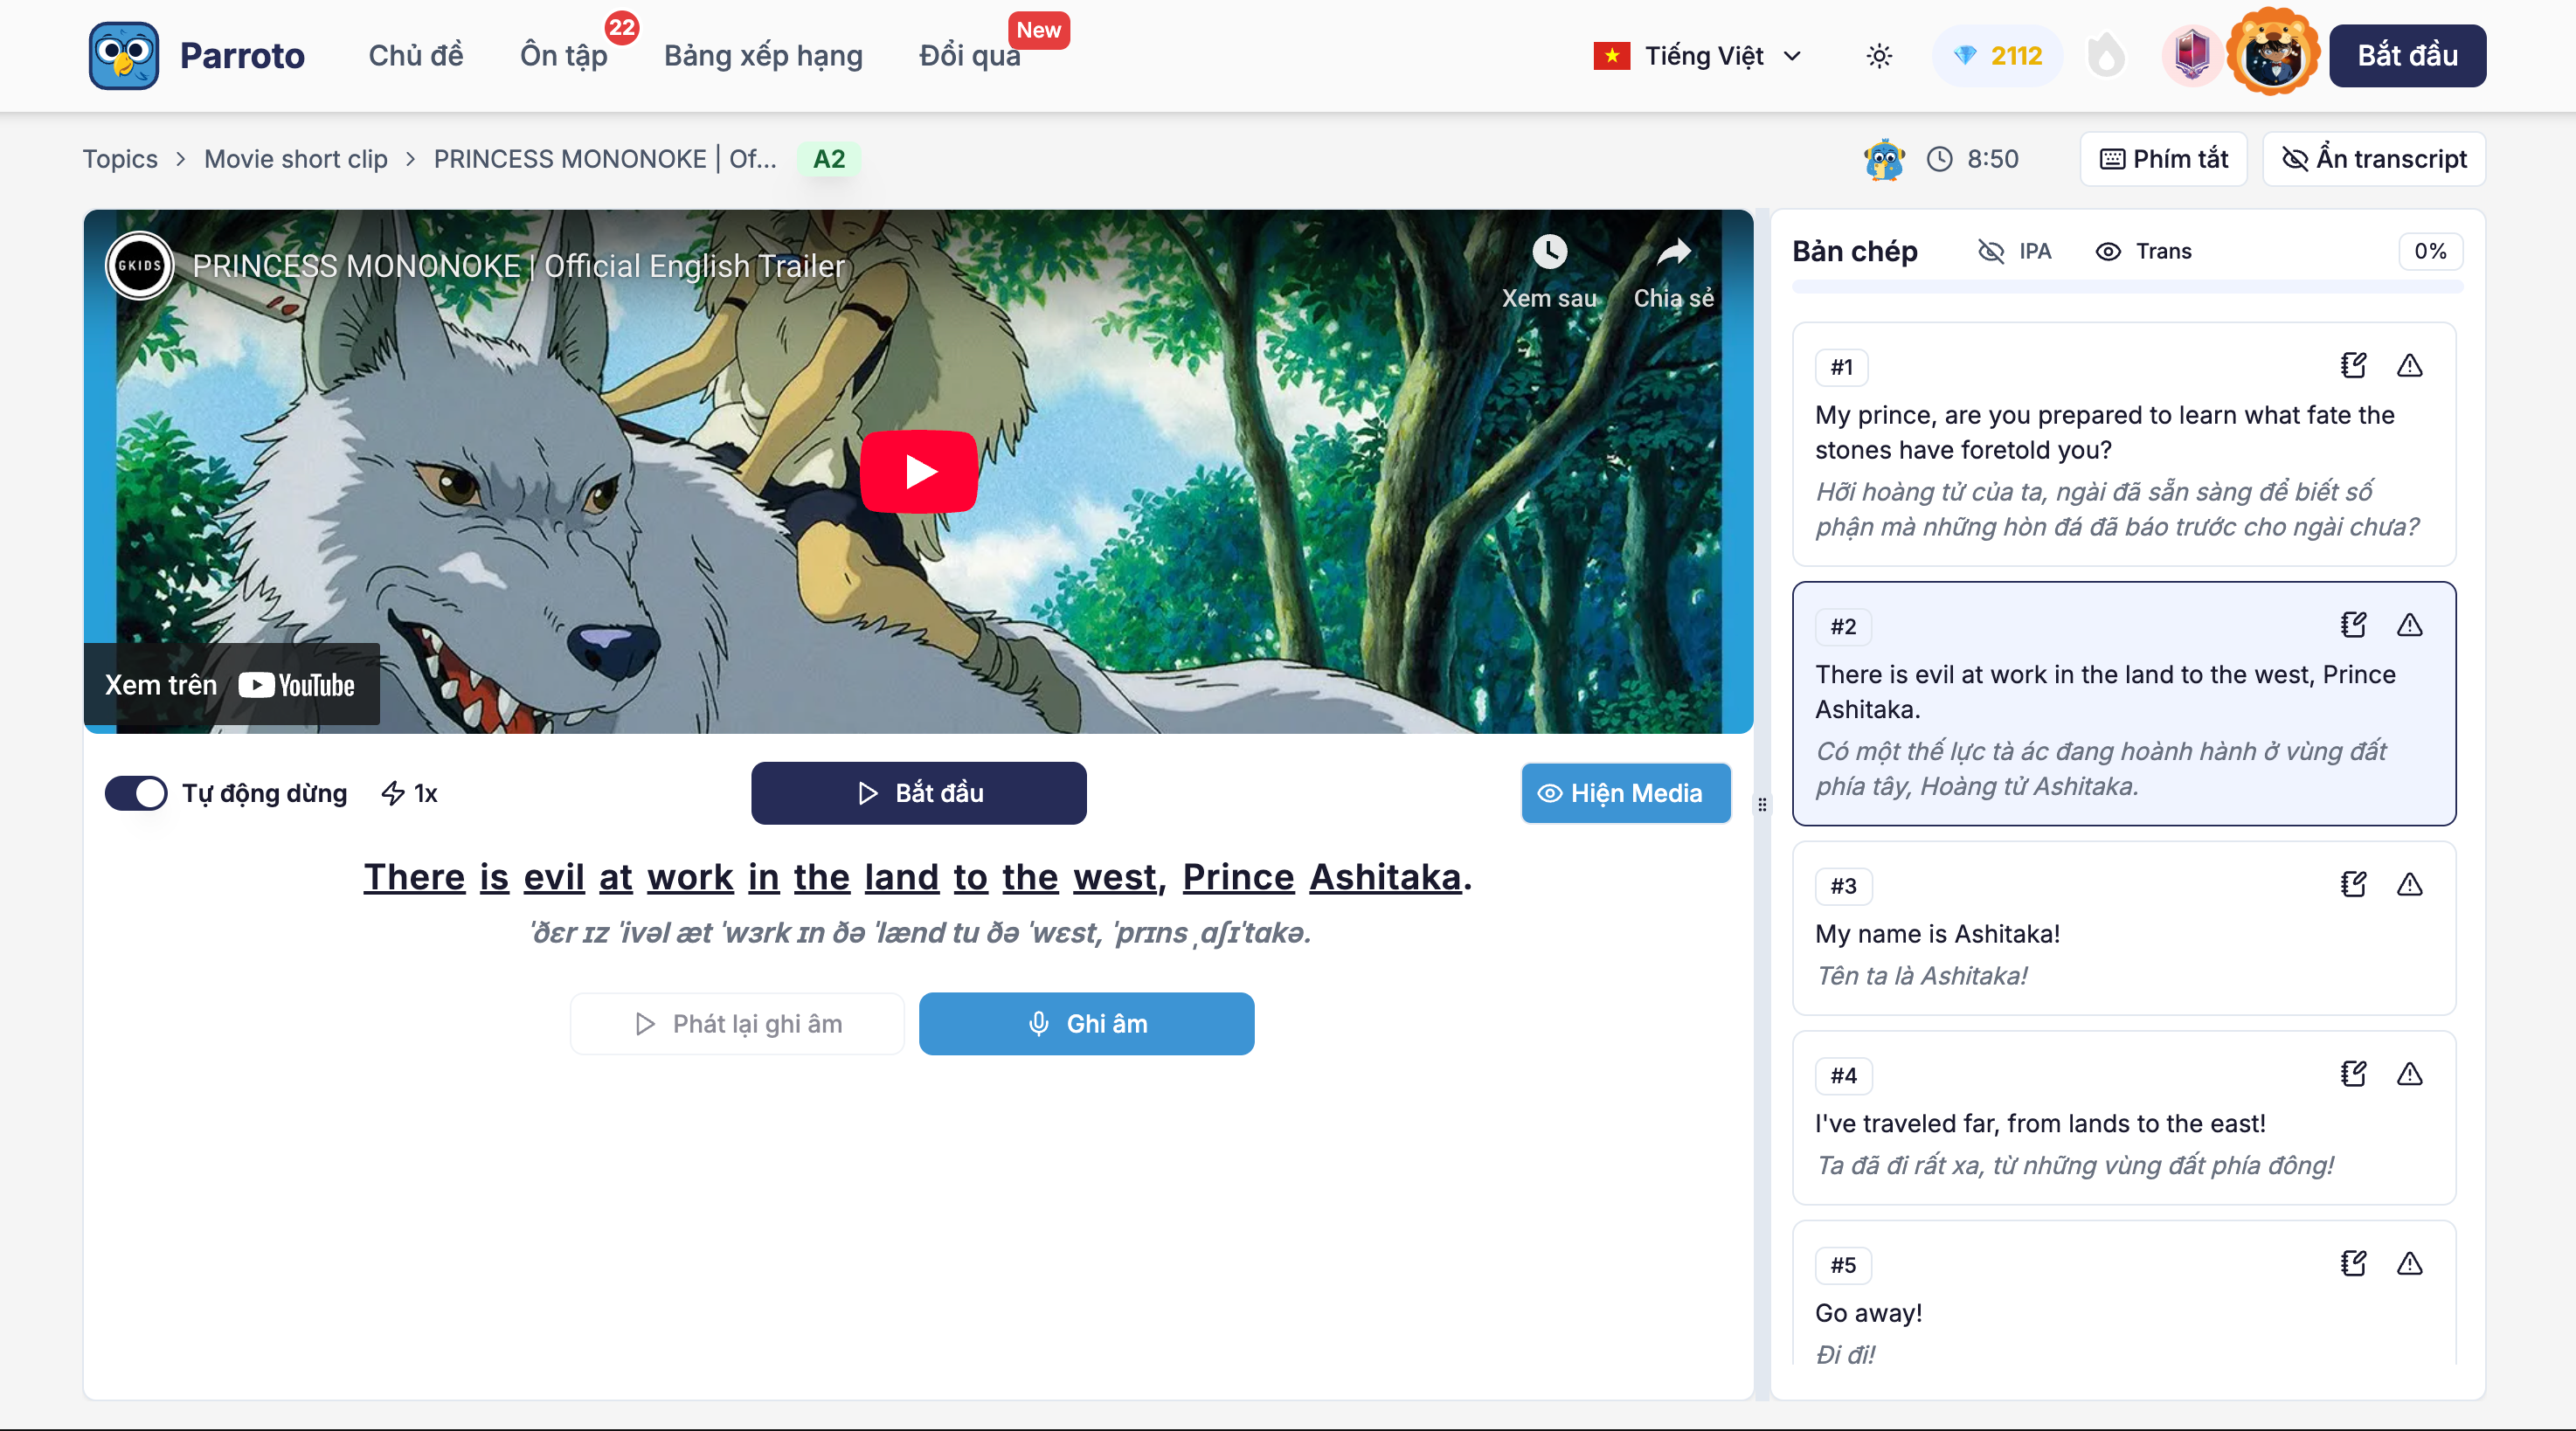
Task: Select transcript card #1
Action: 2124,444
